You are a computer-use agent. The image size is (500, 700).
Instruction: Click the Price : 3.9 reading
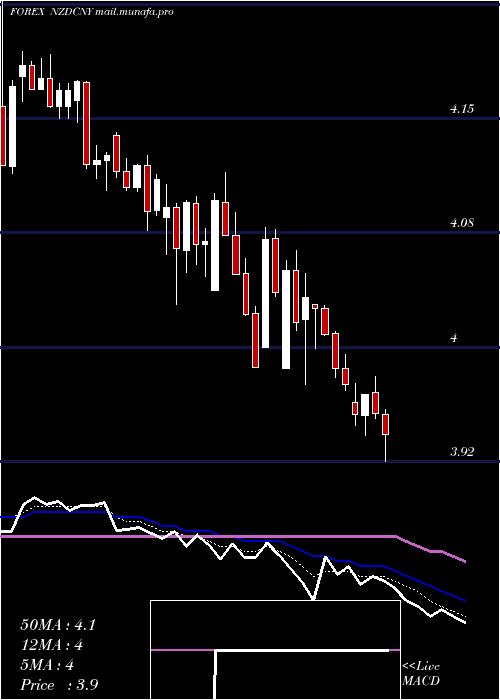59,685
